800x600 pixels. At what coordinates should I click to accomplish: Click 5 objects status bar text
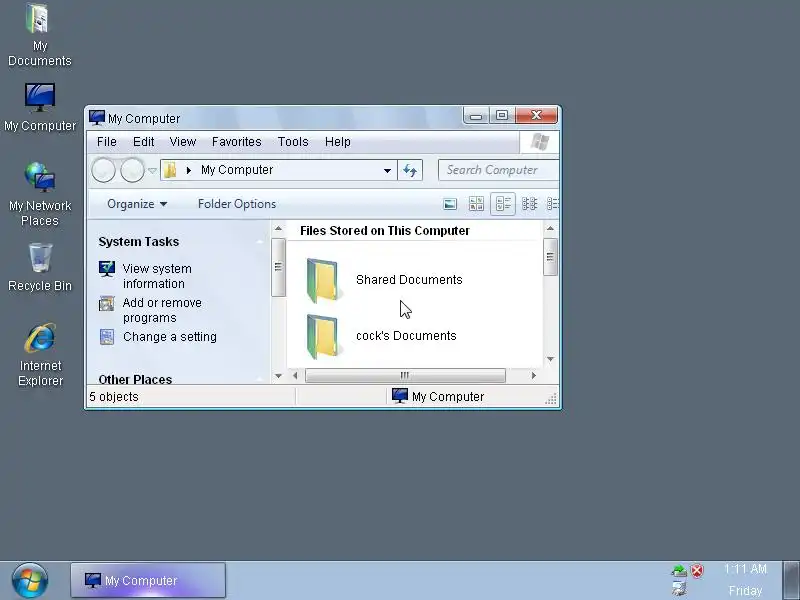coord(114,396)
